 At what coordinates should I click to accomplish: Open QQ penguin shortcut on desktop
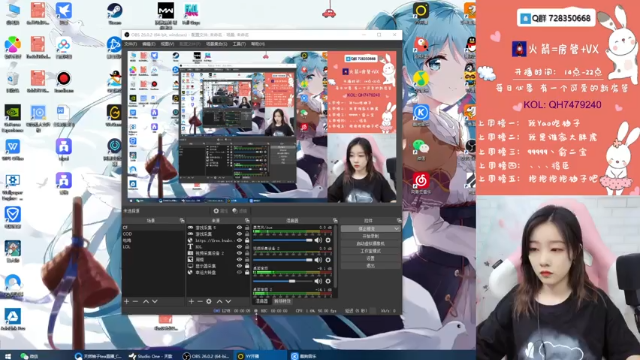tap(116, 81)
